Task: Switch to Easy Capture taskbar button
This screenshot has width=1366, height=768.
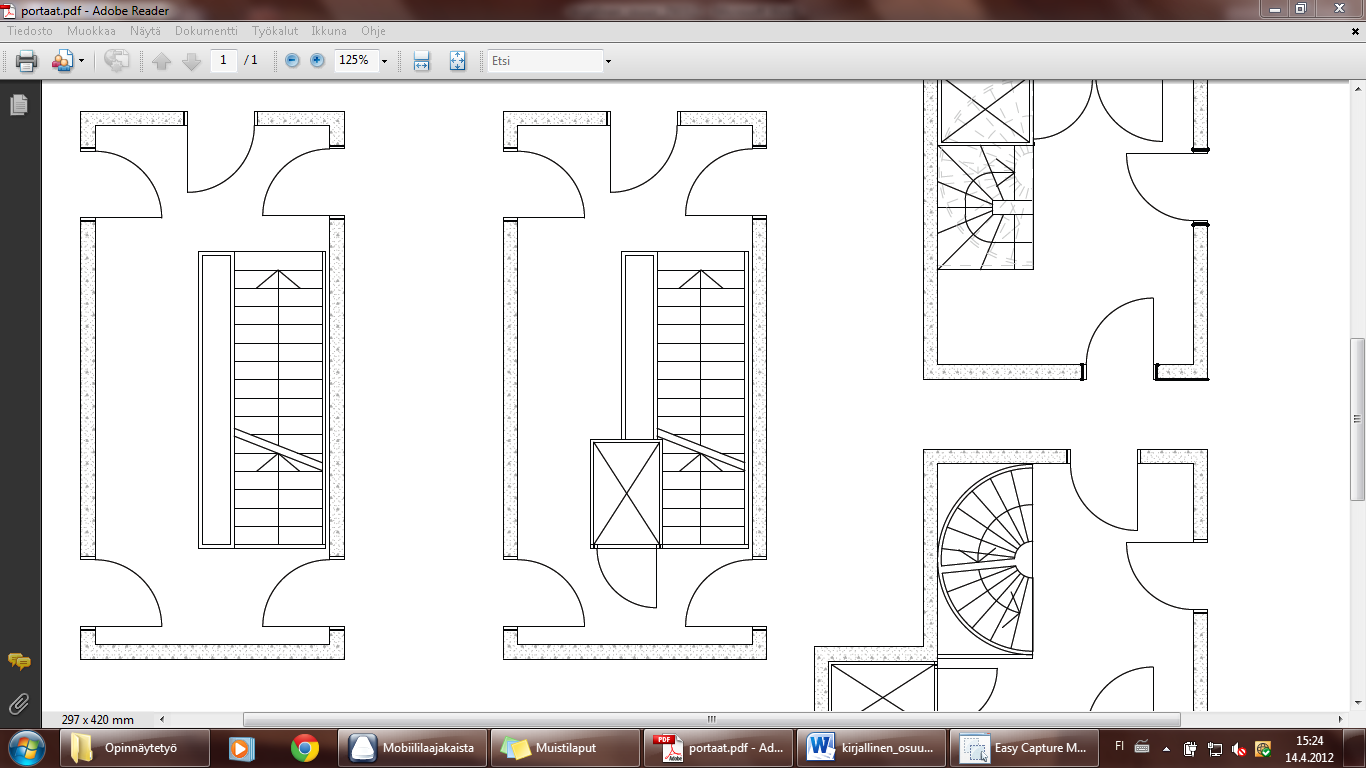Action: [1024, 747]
